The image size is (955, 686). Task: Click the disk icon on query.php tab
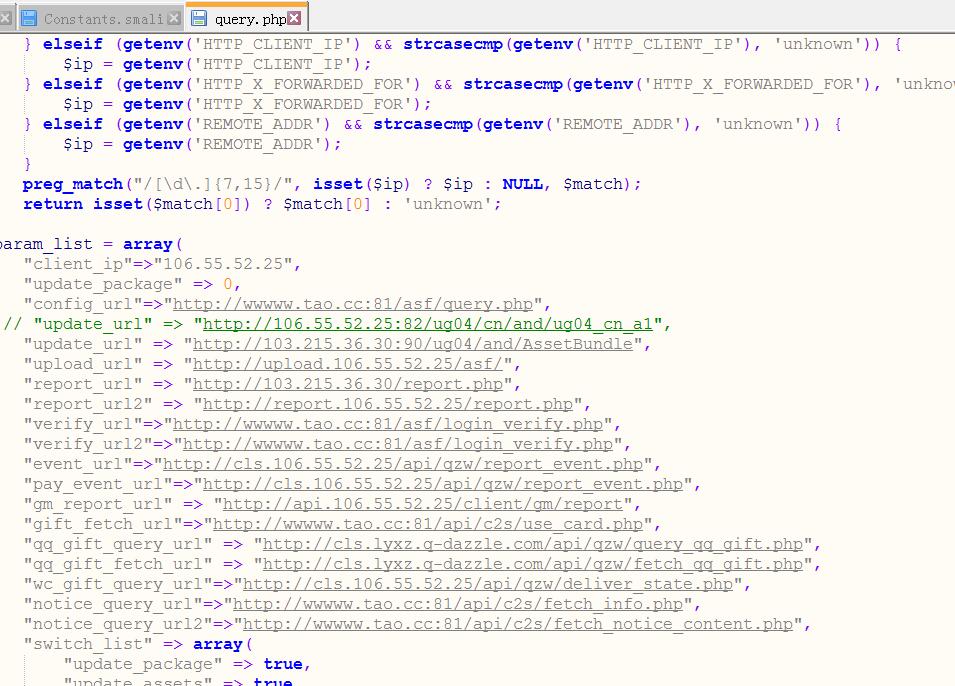point(199,18)
